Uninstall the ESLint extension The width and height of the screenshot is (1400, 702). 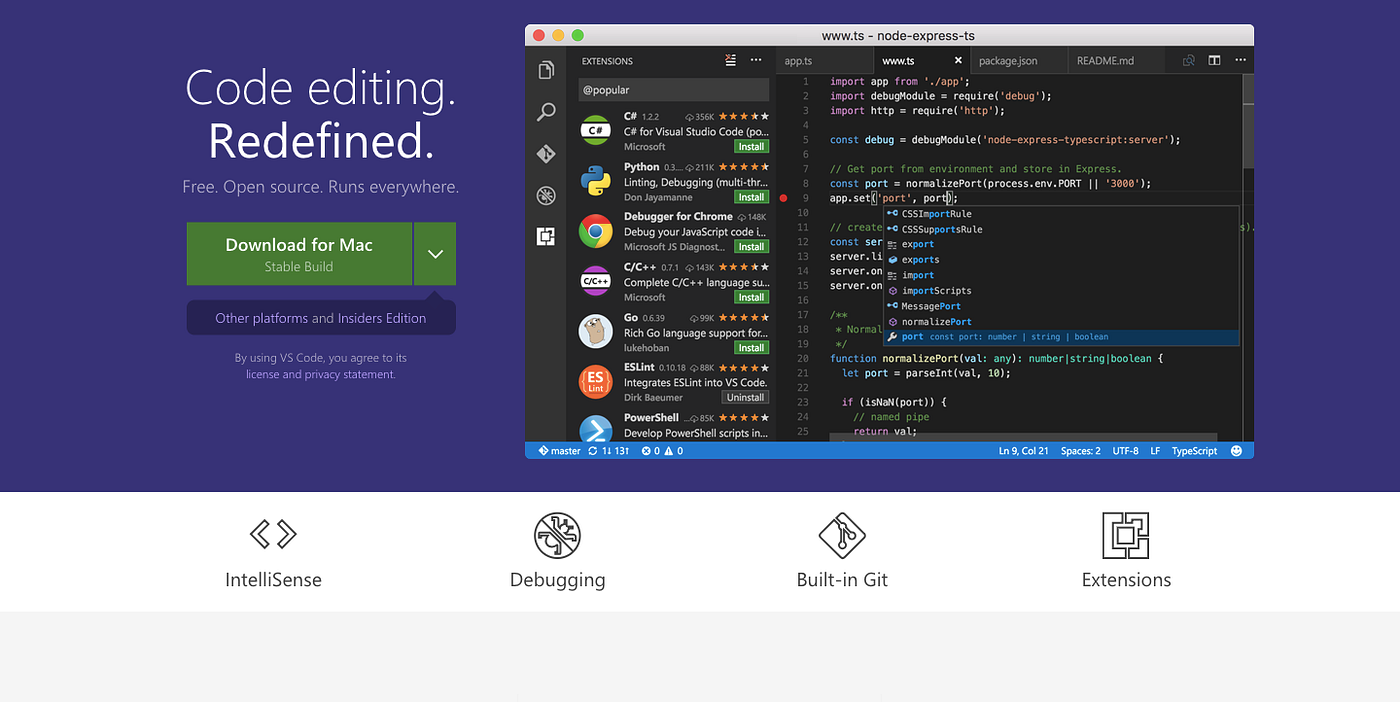tap(744, 396)
